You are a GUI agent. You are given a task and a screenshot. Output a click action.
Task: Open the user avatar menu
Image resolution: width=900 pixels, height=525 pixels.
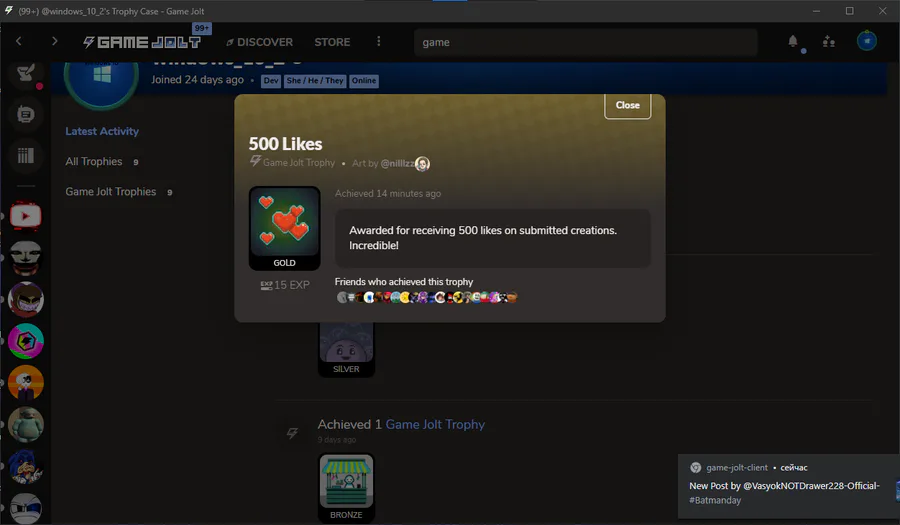(x=867, y=41)
